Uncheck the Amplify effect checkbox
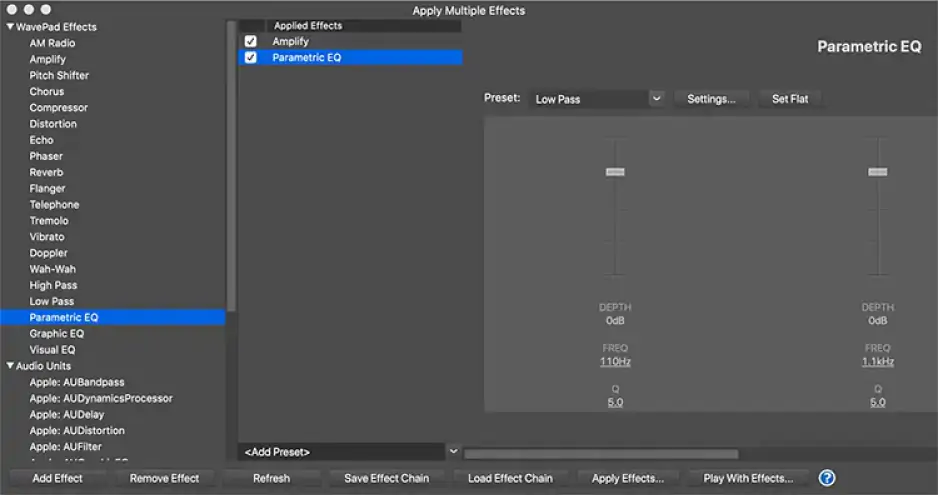The width and height of the screenshot is (938, 495). click(251, 42)
